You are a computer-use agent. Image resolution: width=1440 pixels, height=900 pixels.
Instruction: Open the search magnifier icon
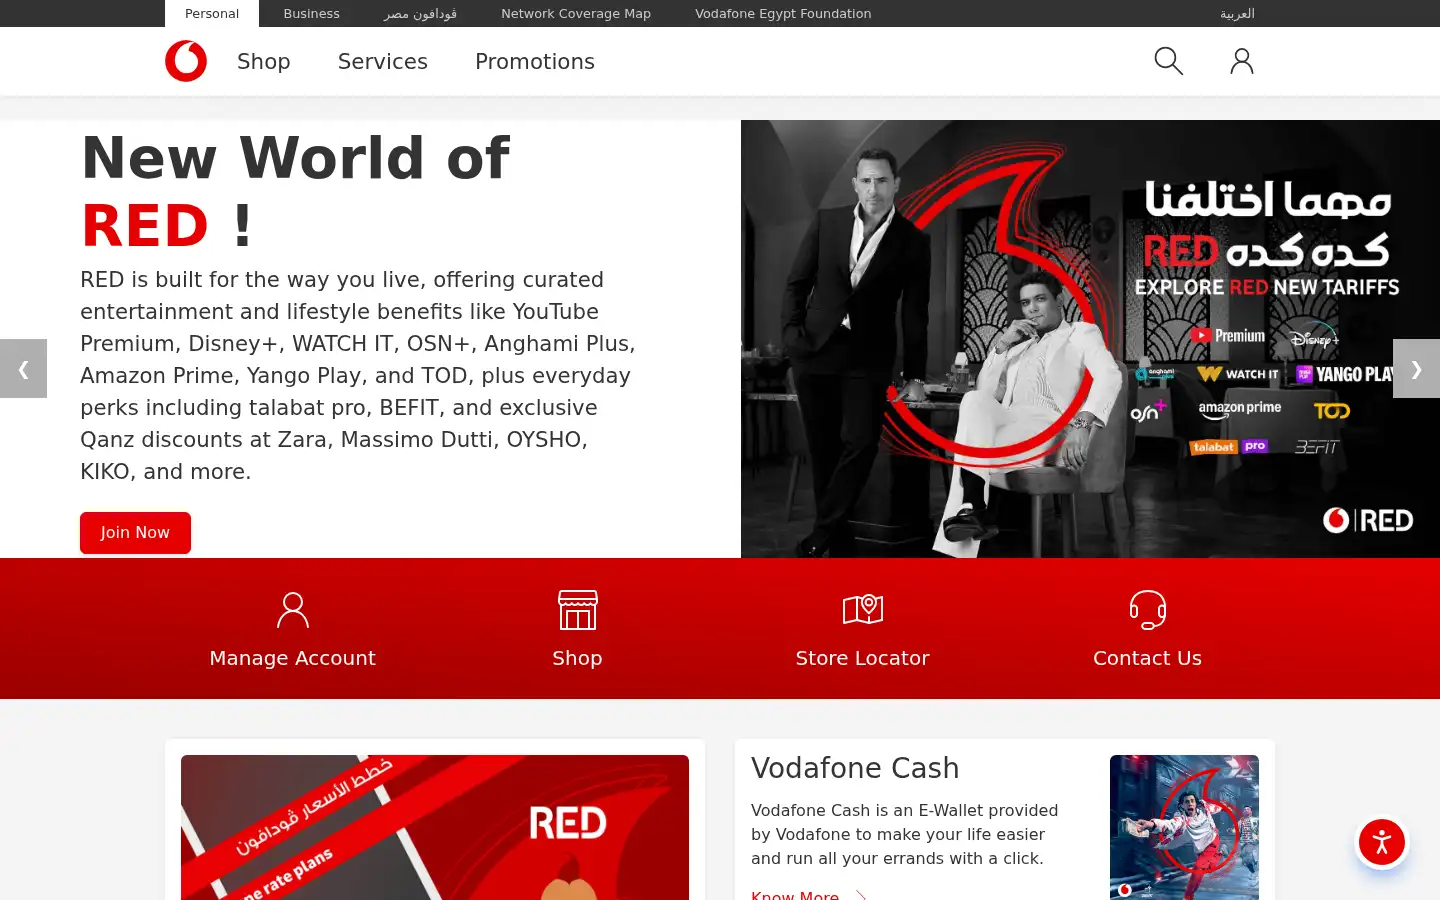1168,61
